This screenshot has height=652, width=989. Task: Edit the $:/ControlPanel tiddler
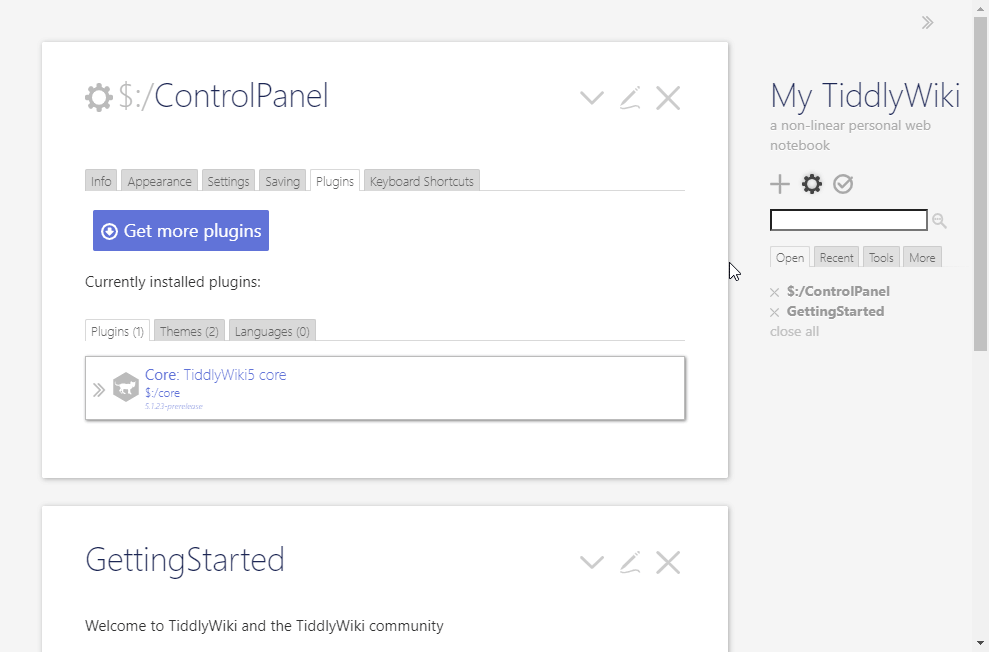pos(630,98)
